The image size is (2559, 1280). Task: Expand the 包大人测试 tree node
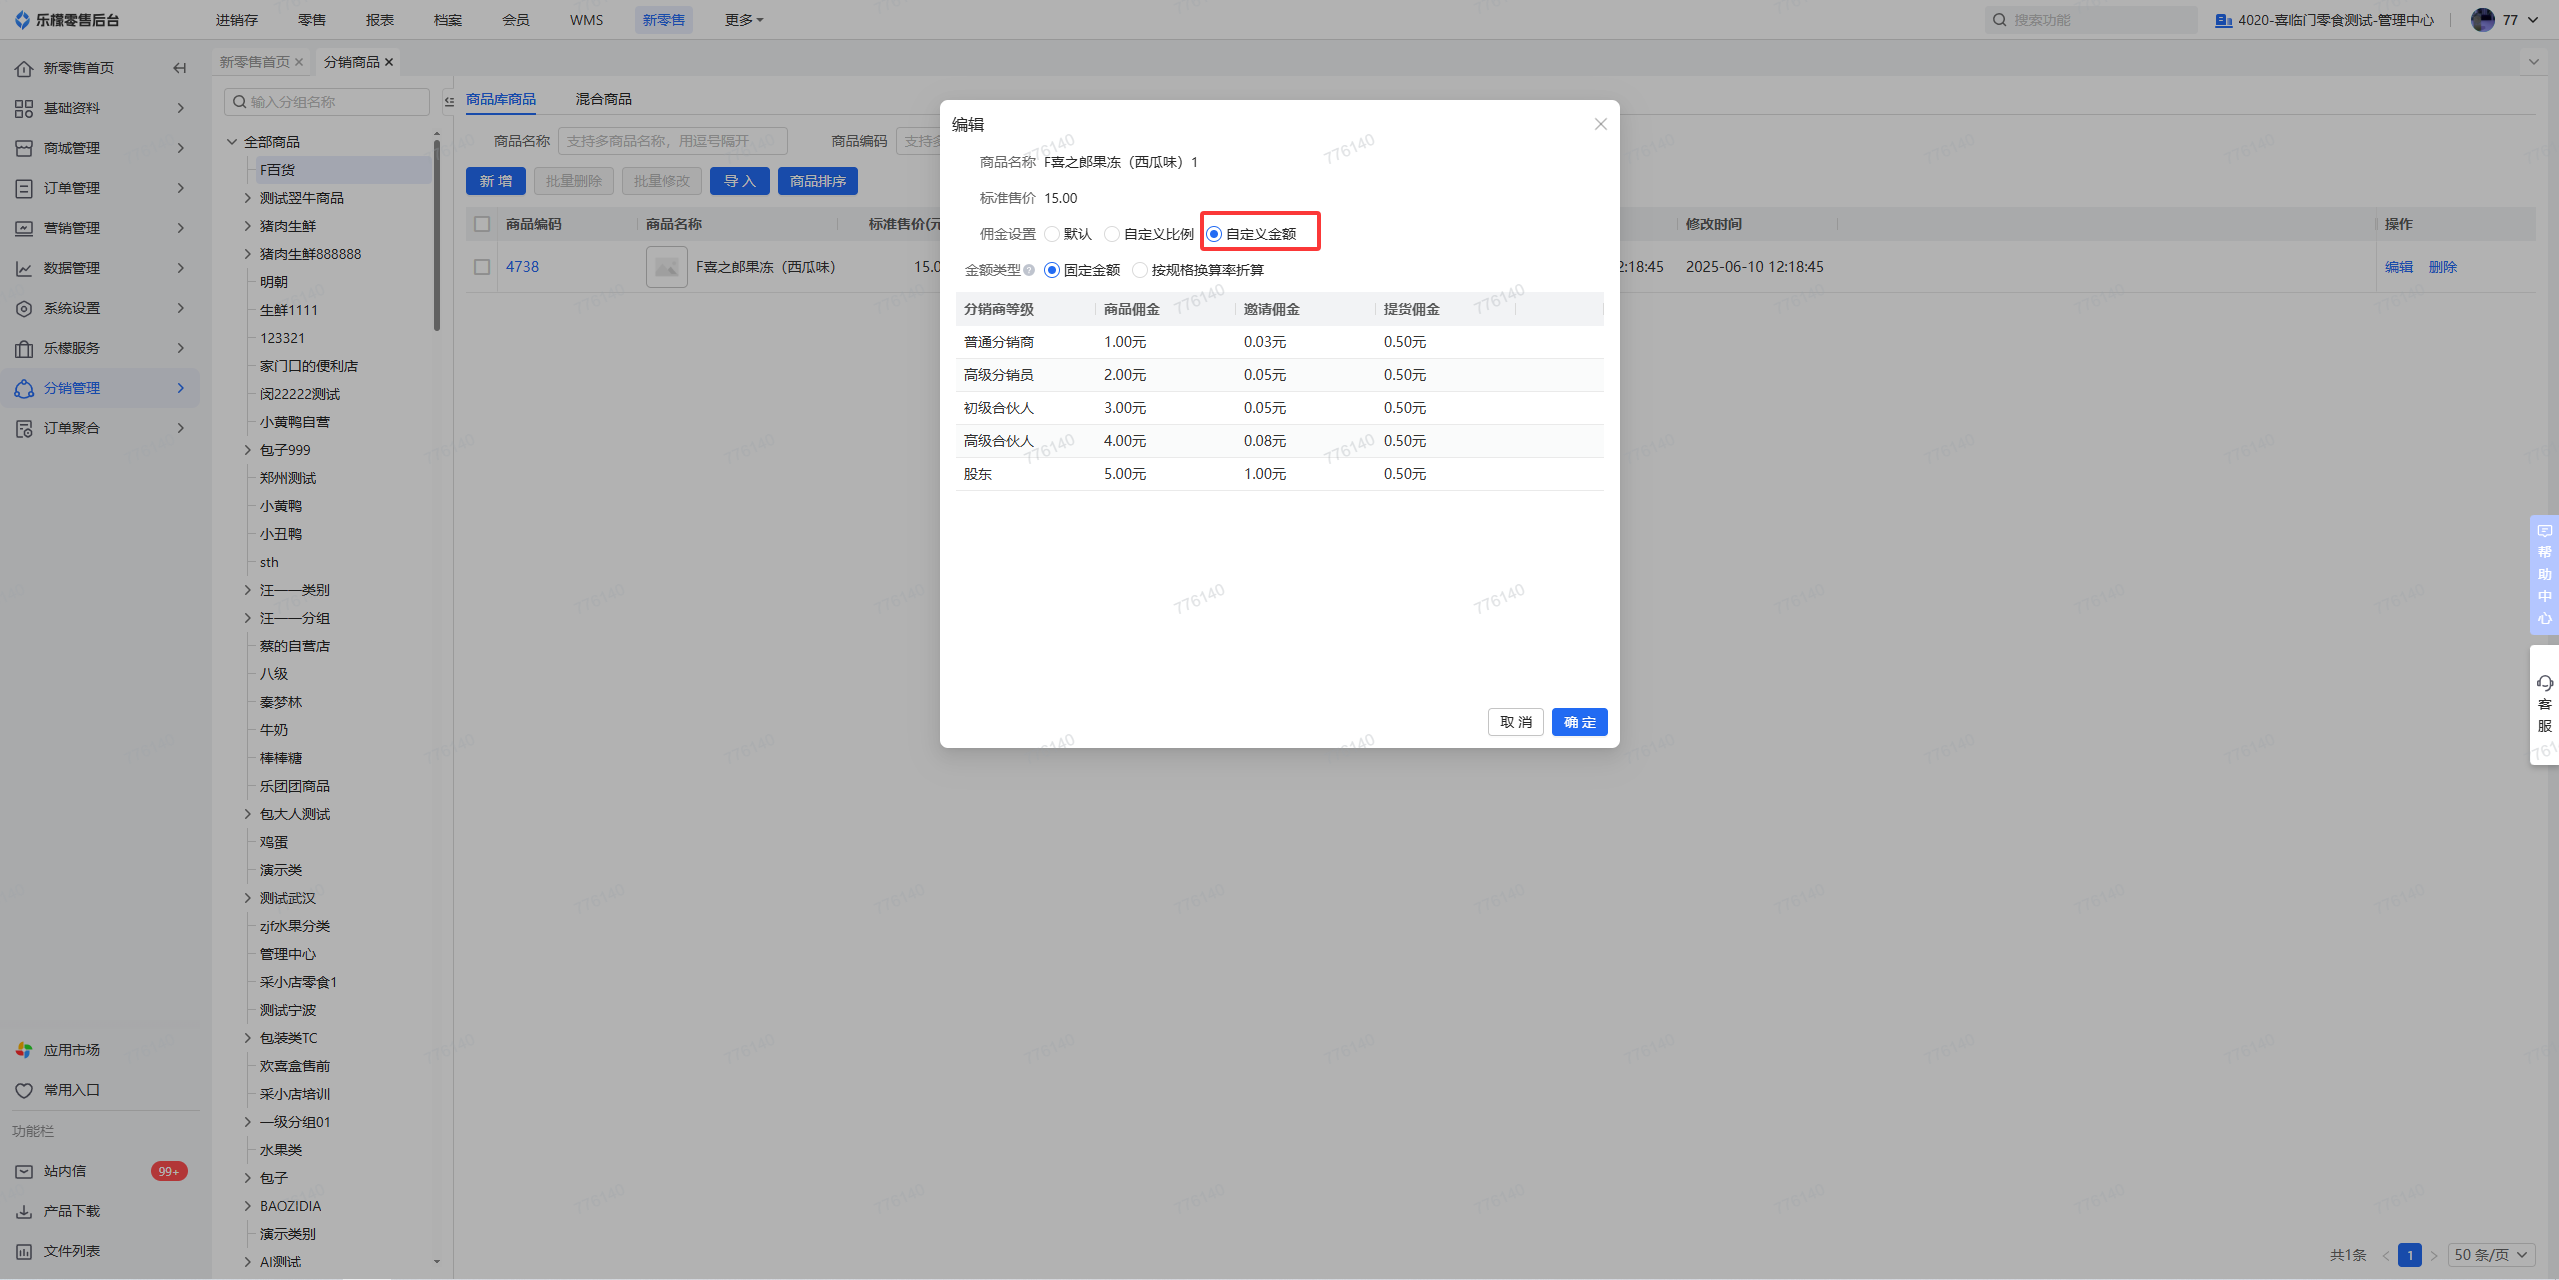(248, 814)
